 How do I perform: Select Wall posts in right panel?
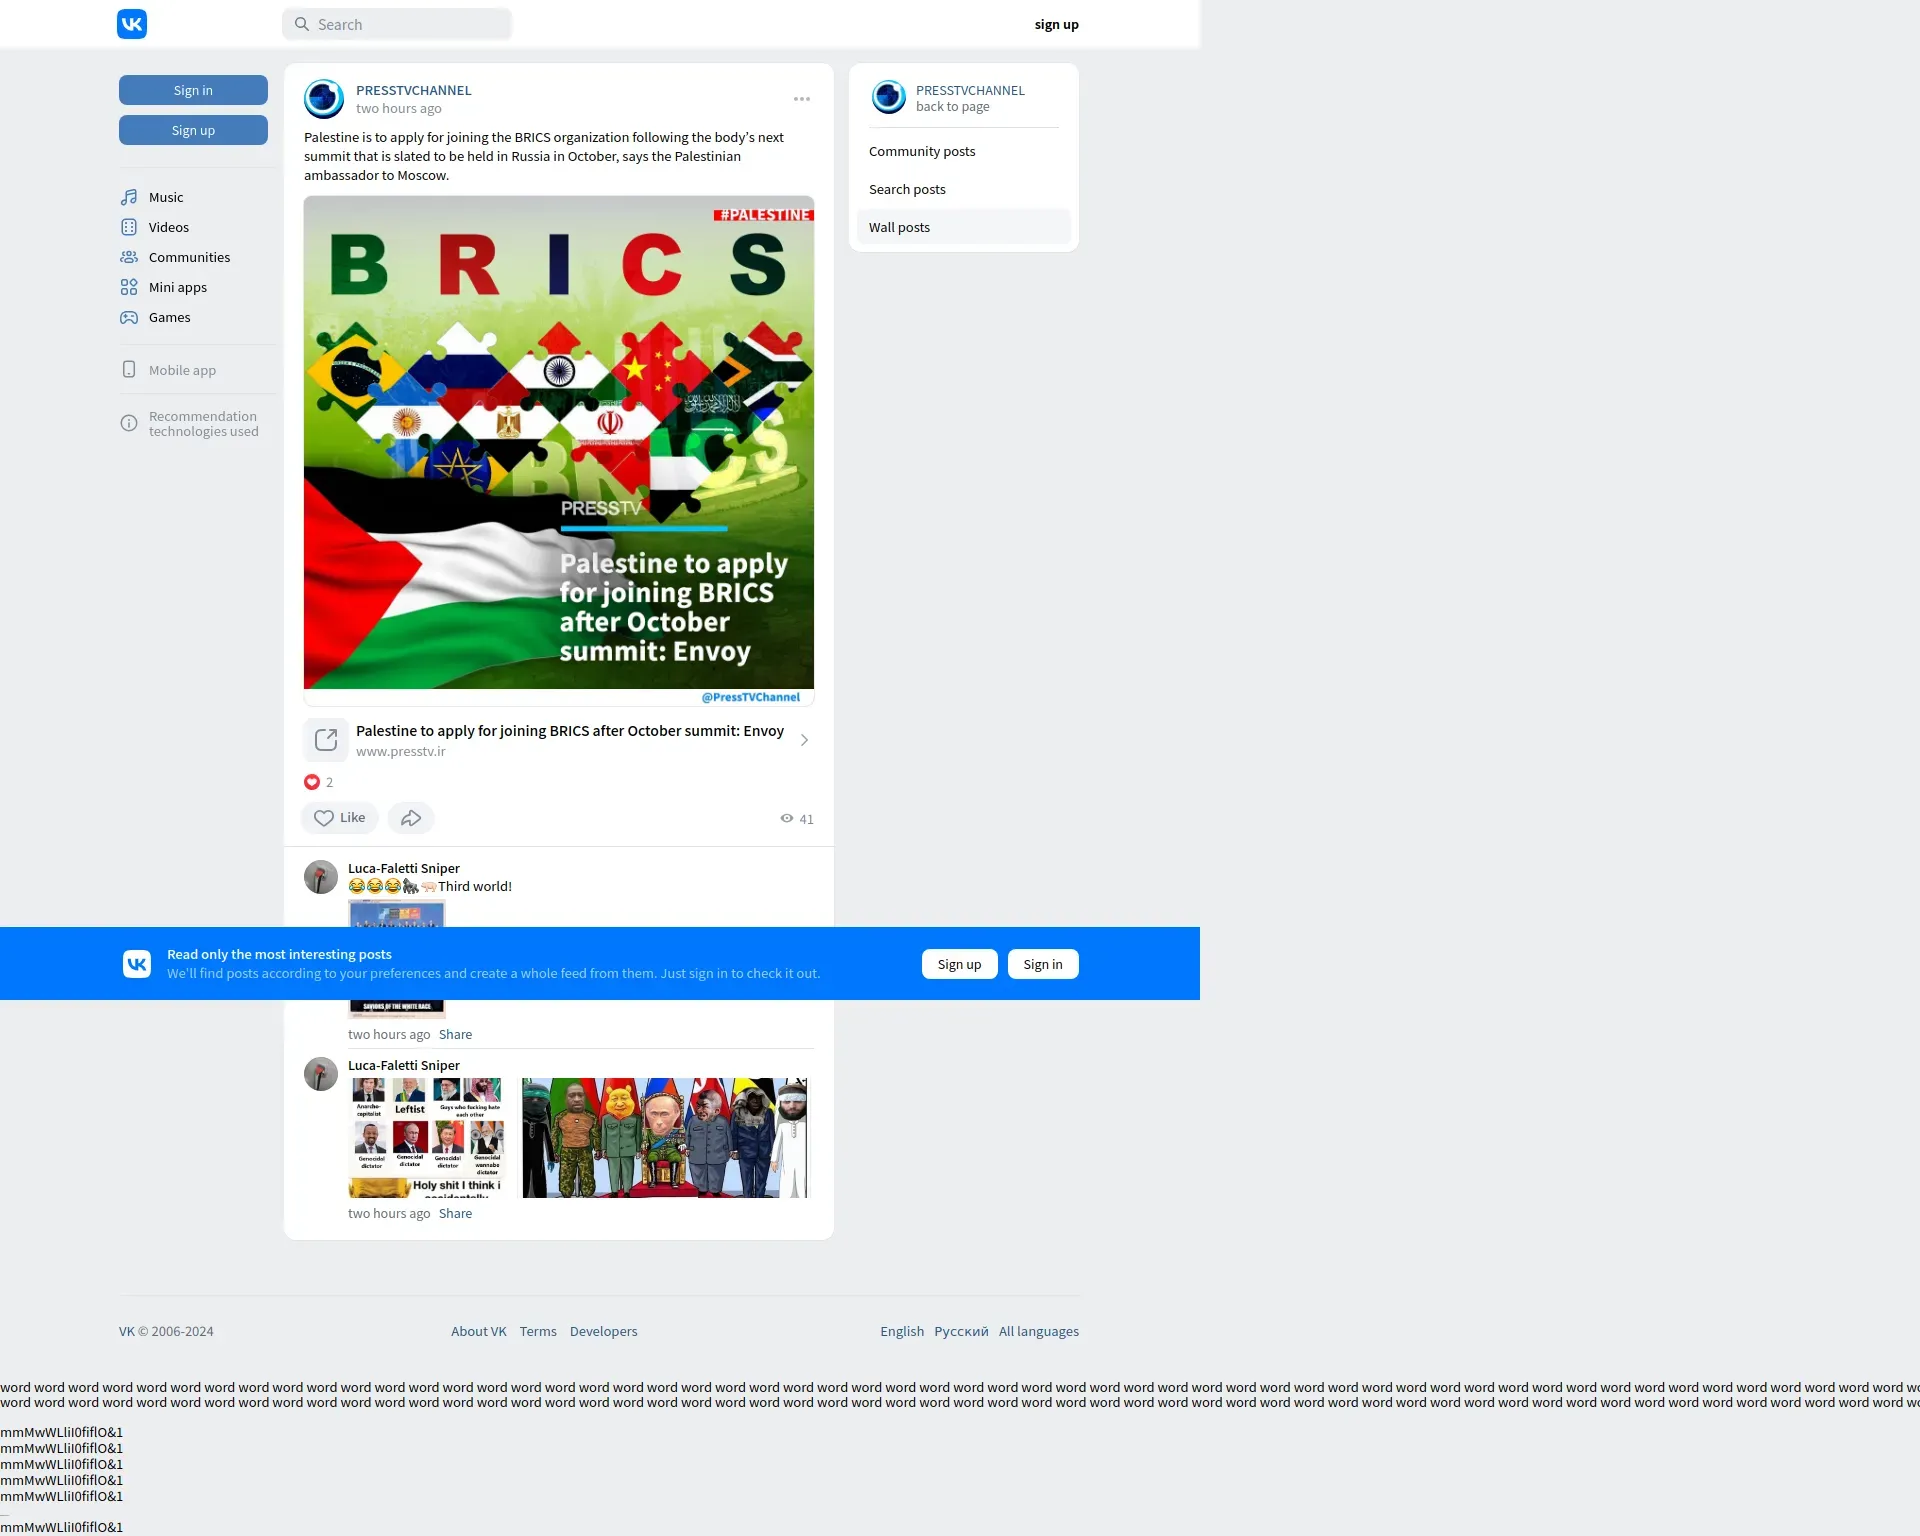pos(899,227)
